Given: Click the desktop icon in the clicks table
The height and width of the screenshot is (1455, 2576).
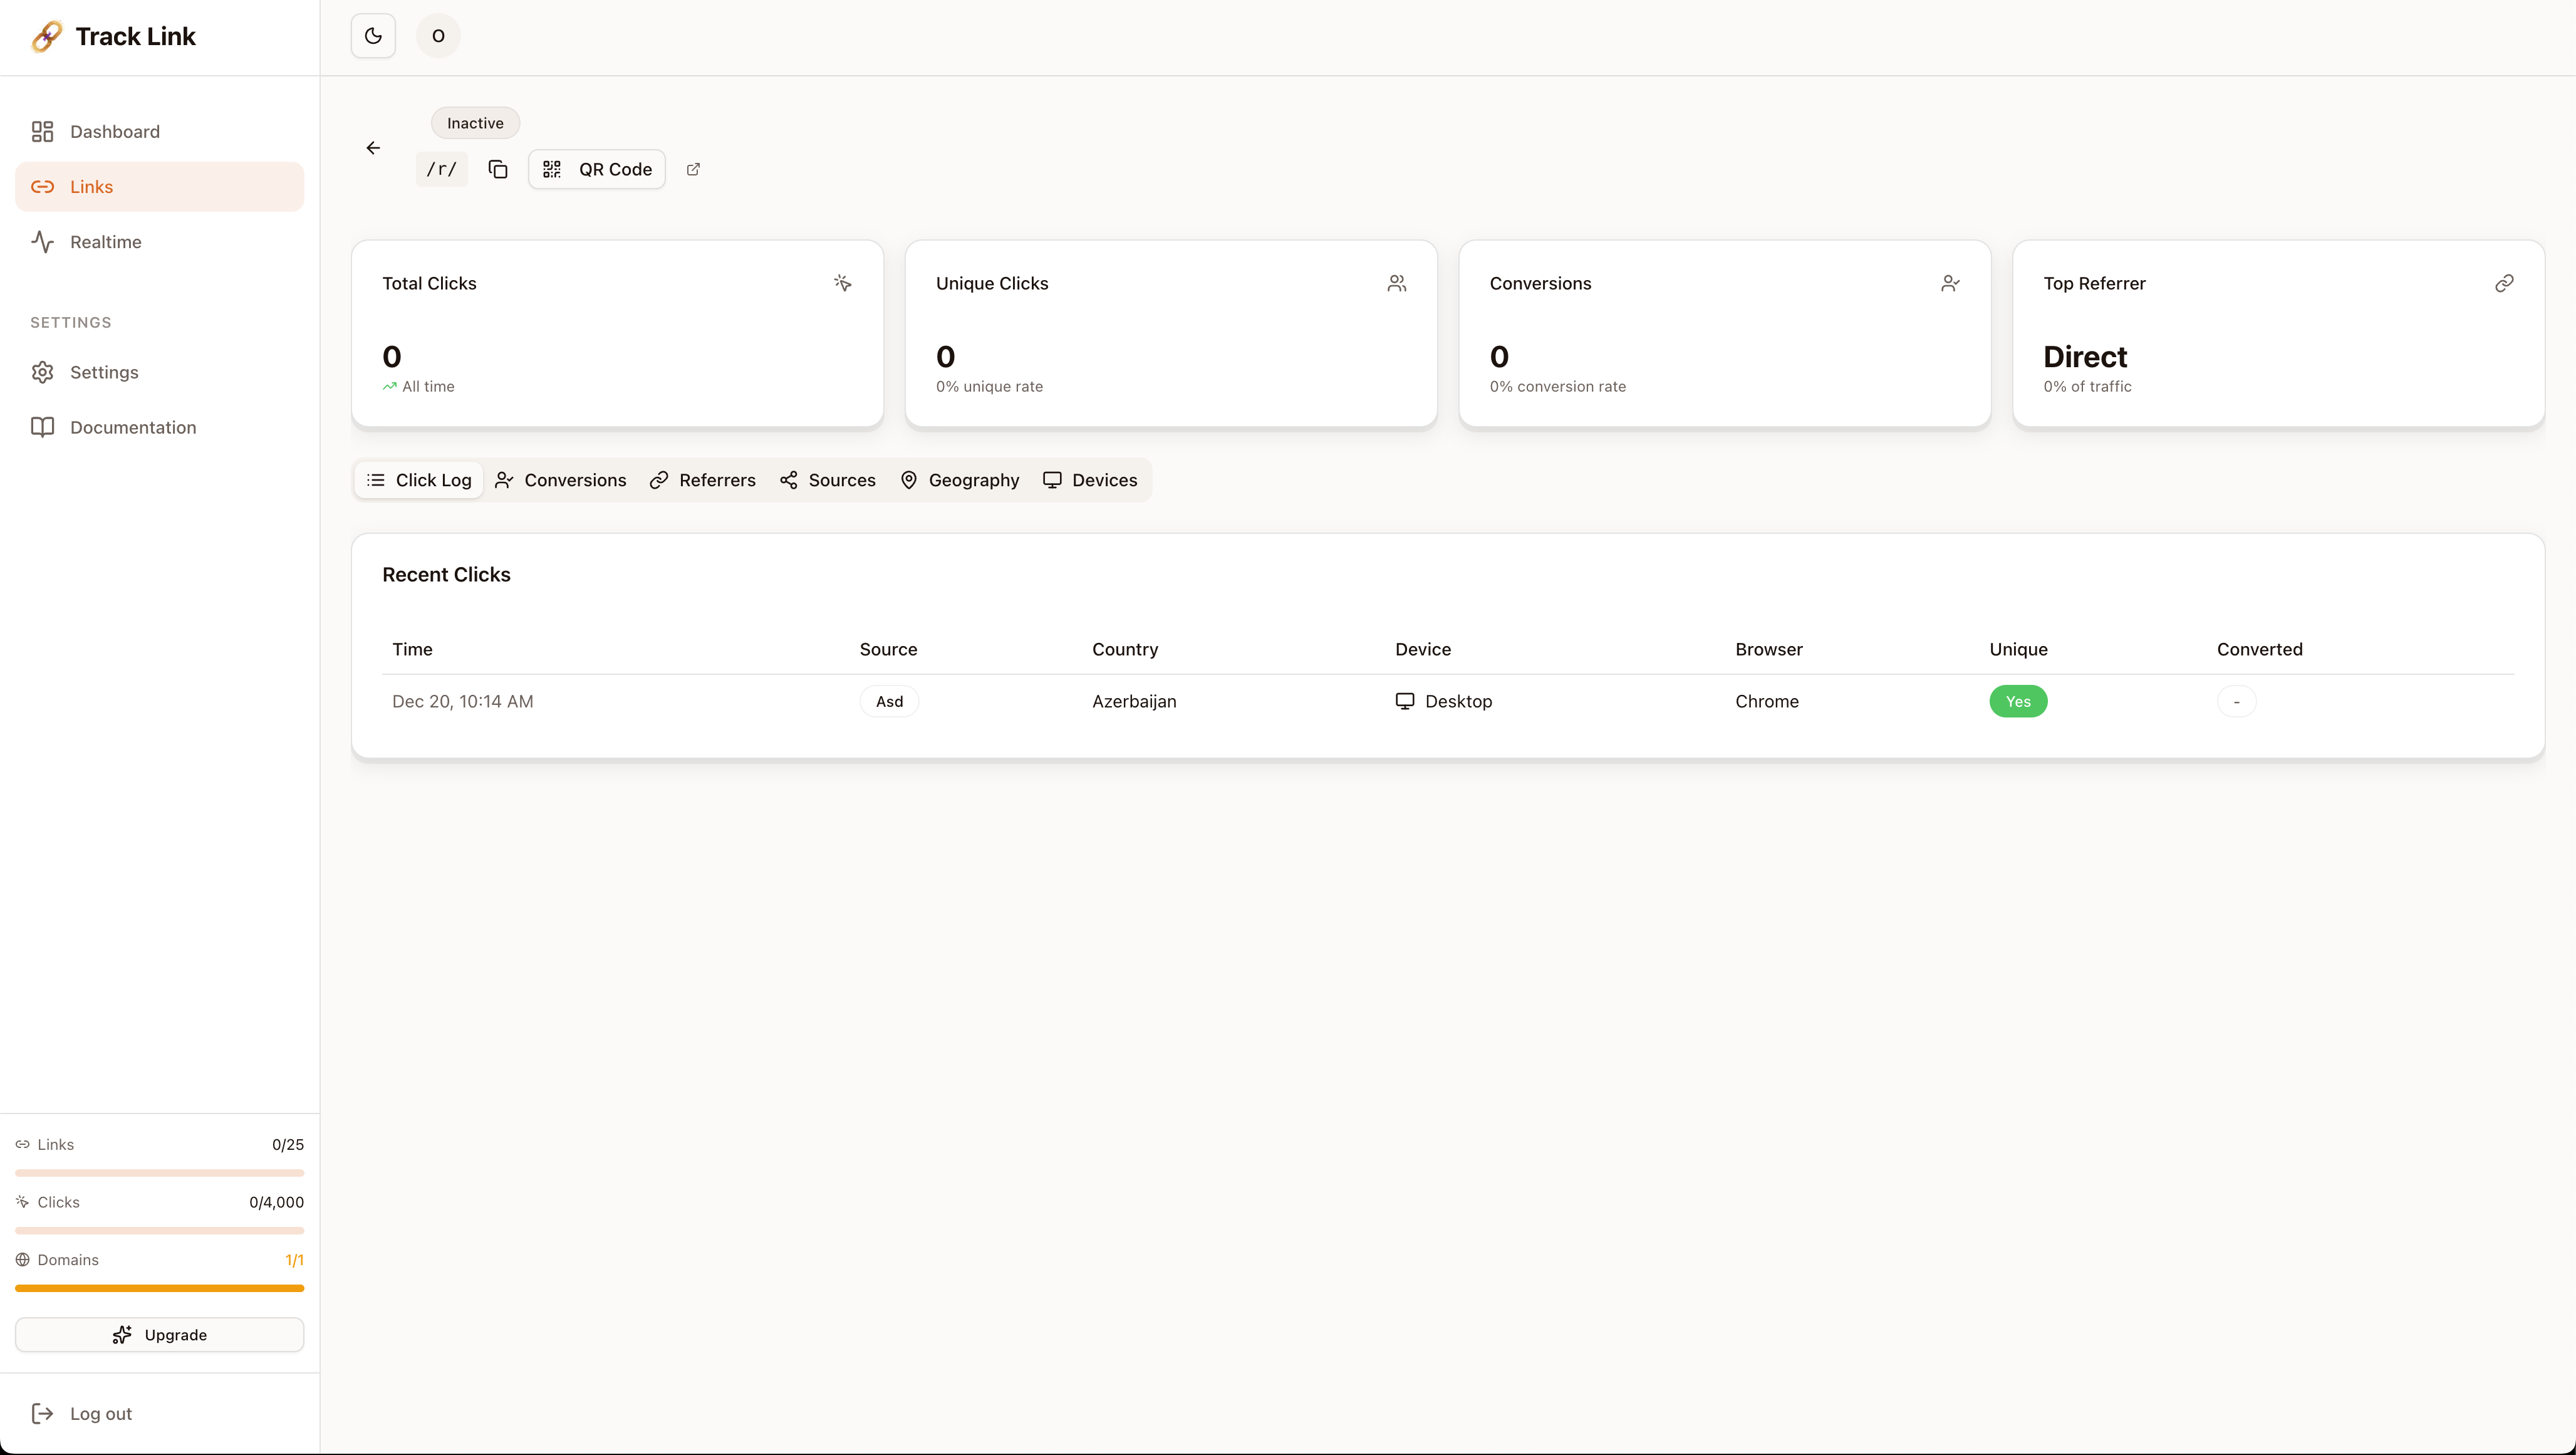Looking at the screenshot, I should [x=1405, y=701].
